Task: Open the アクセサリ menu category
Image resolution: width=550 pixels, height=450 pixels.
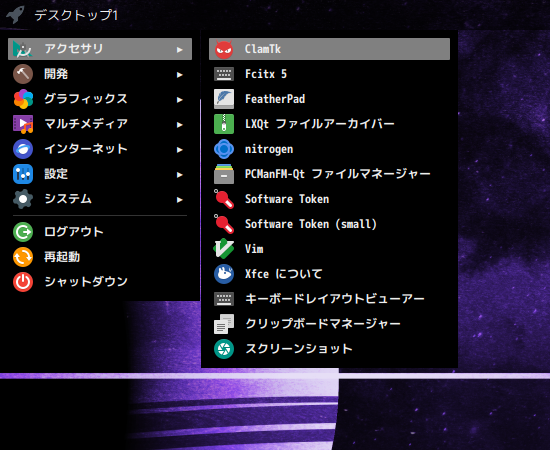Action: (100, 49)
